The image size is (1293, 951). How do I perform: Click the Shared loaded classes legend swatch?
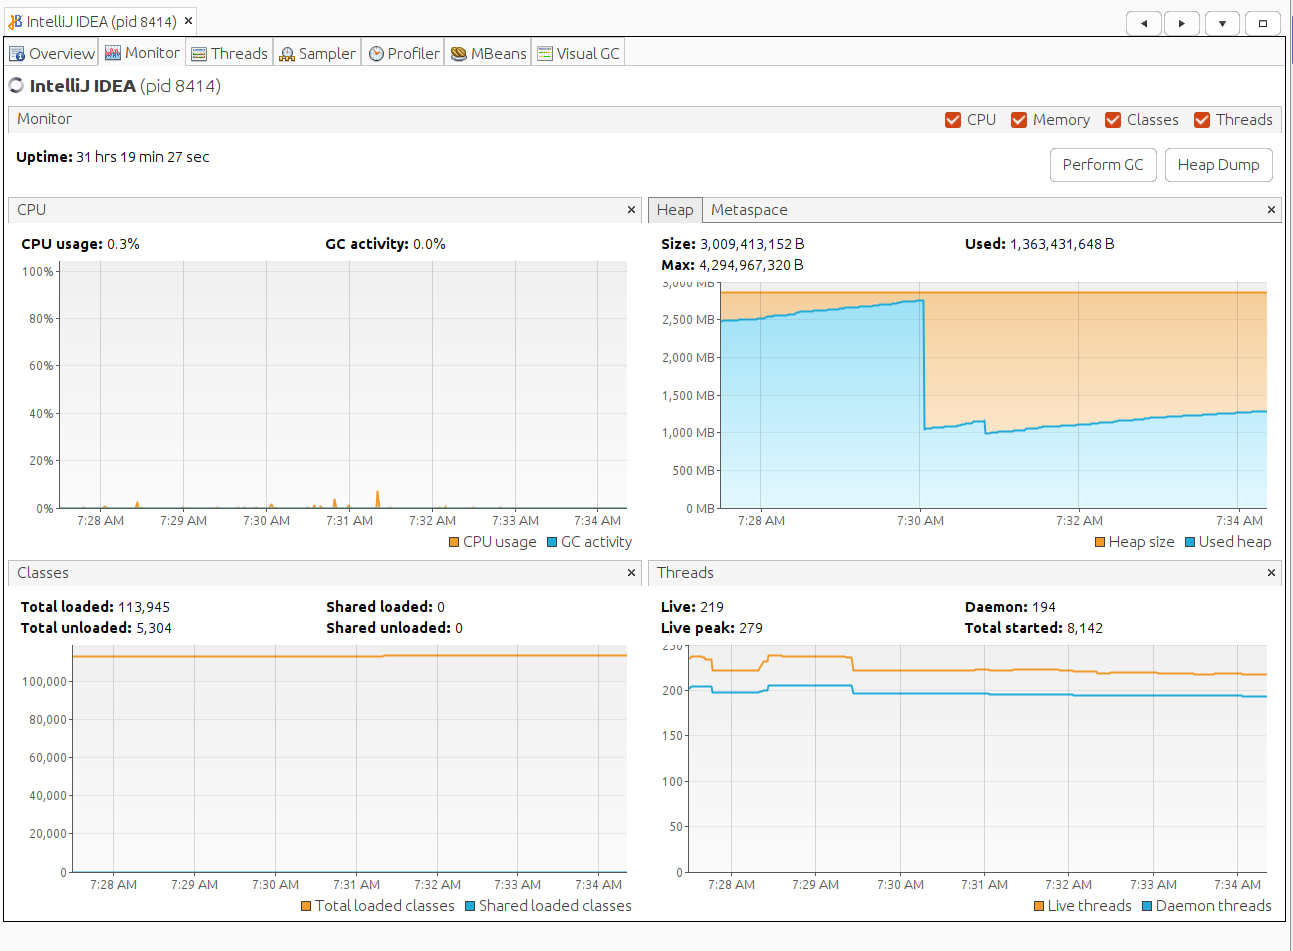click(x=470, y=906)
